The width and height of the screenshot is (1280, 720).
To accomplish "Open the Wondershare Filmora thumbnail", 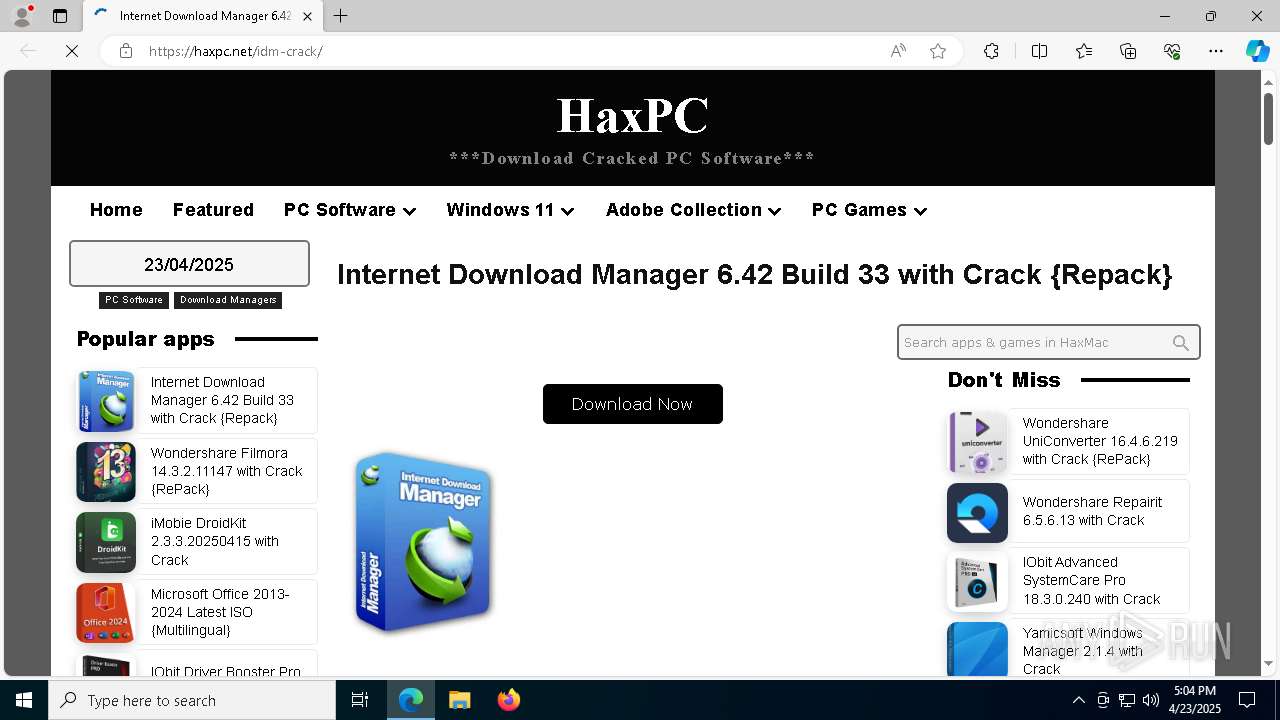I will point(106,472).
